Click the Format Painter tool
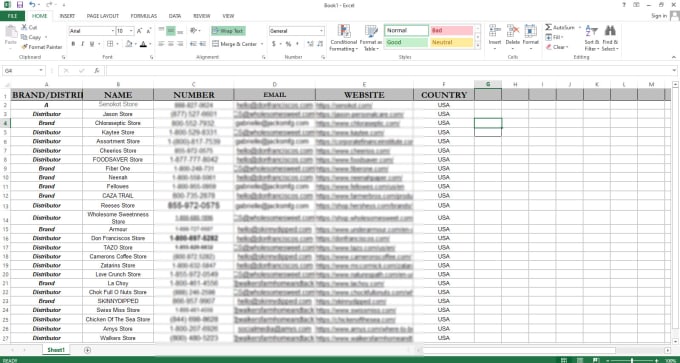Viewport: 680px width, 363px height. click(x=42, y=47)
